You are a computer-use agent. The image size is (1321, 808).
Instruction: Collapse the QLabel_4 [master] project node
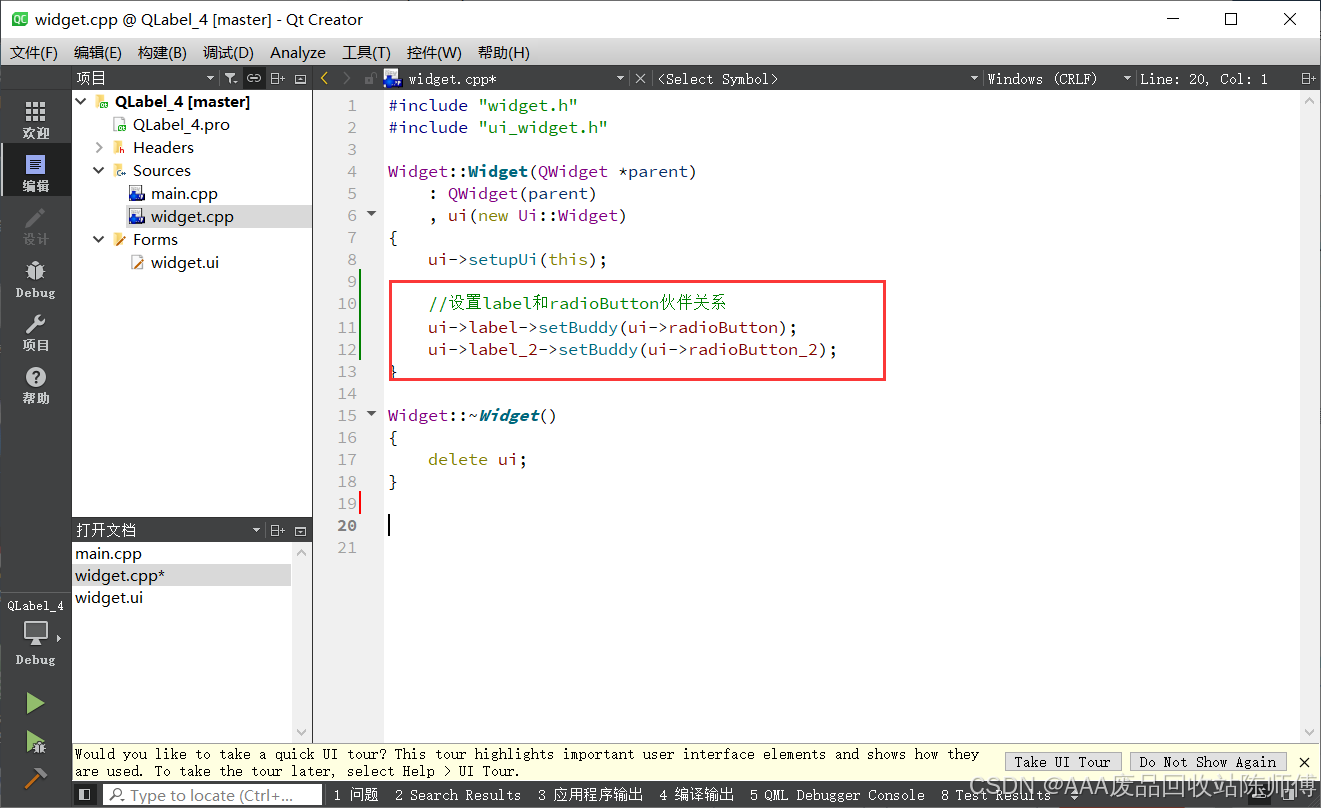tap(81, 102)
